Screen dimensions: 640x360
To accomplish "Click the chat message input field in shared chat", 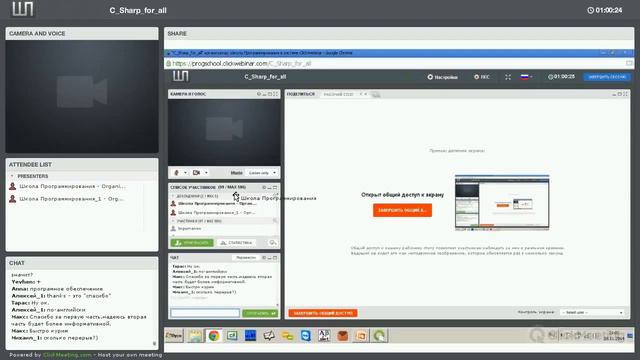I will [x=205, y=313].
